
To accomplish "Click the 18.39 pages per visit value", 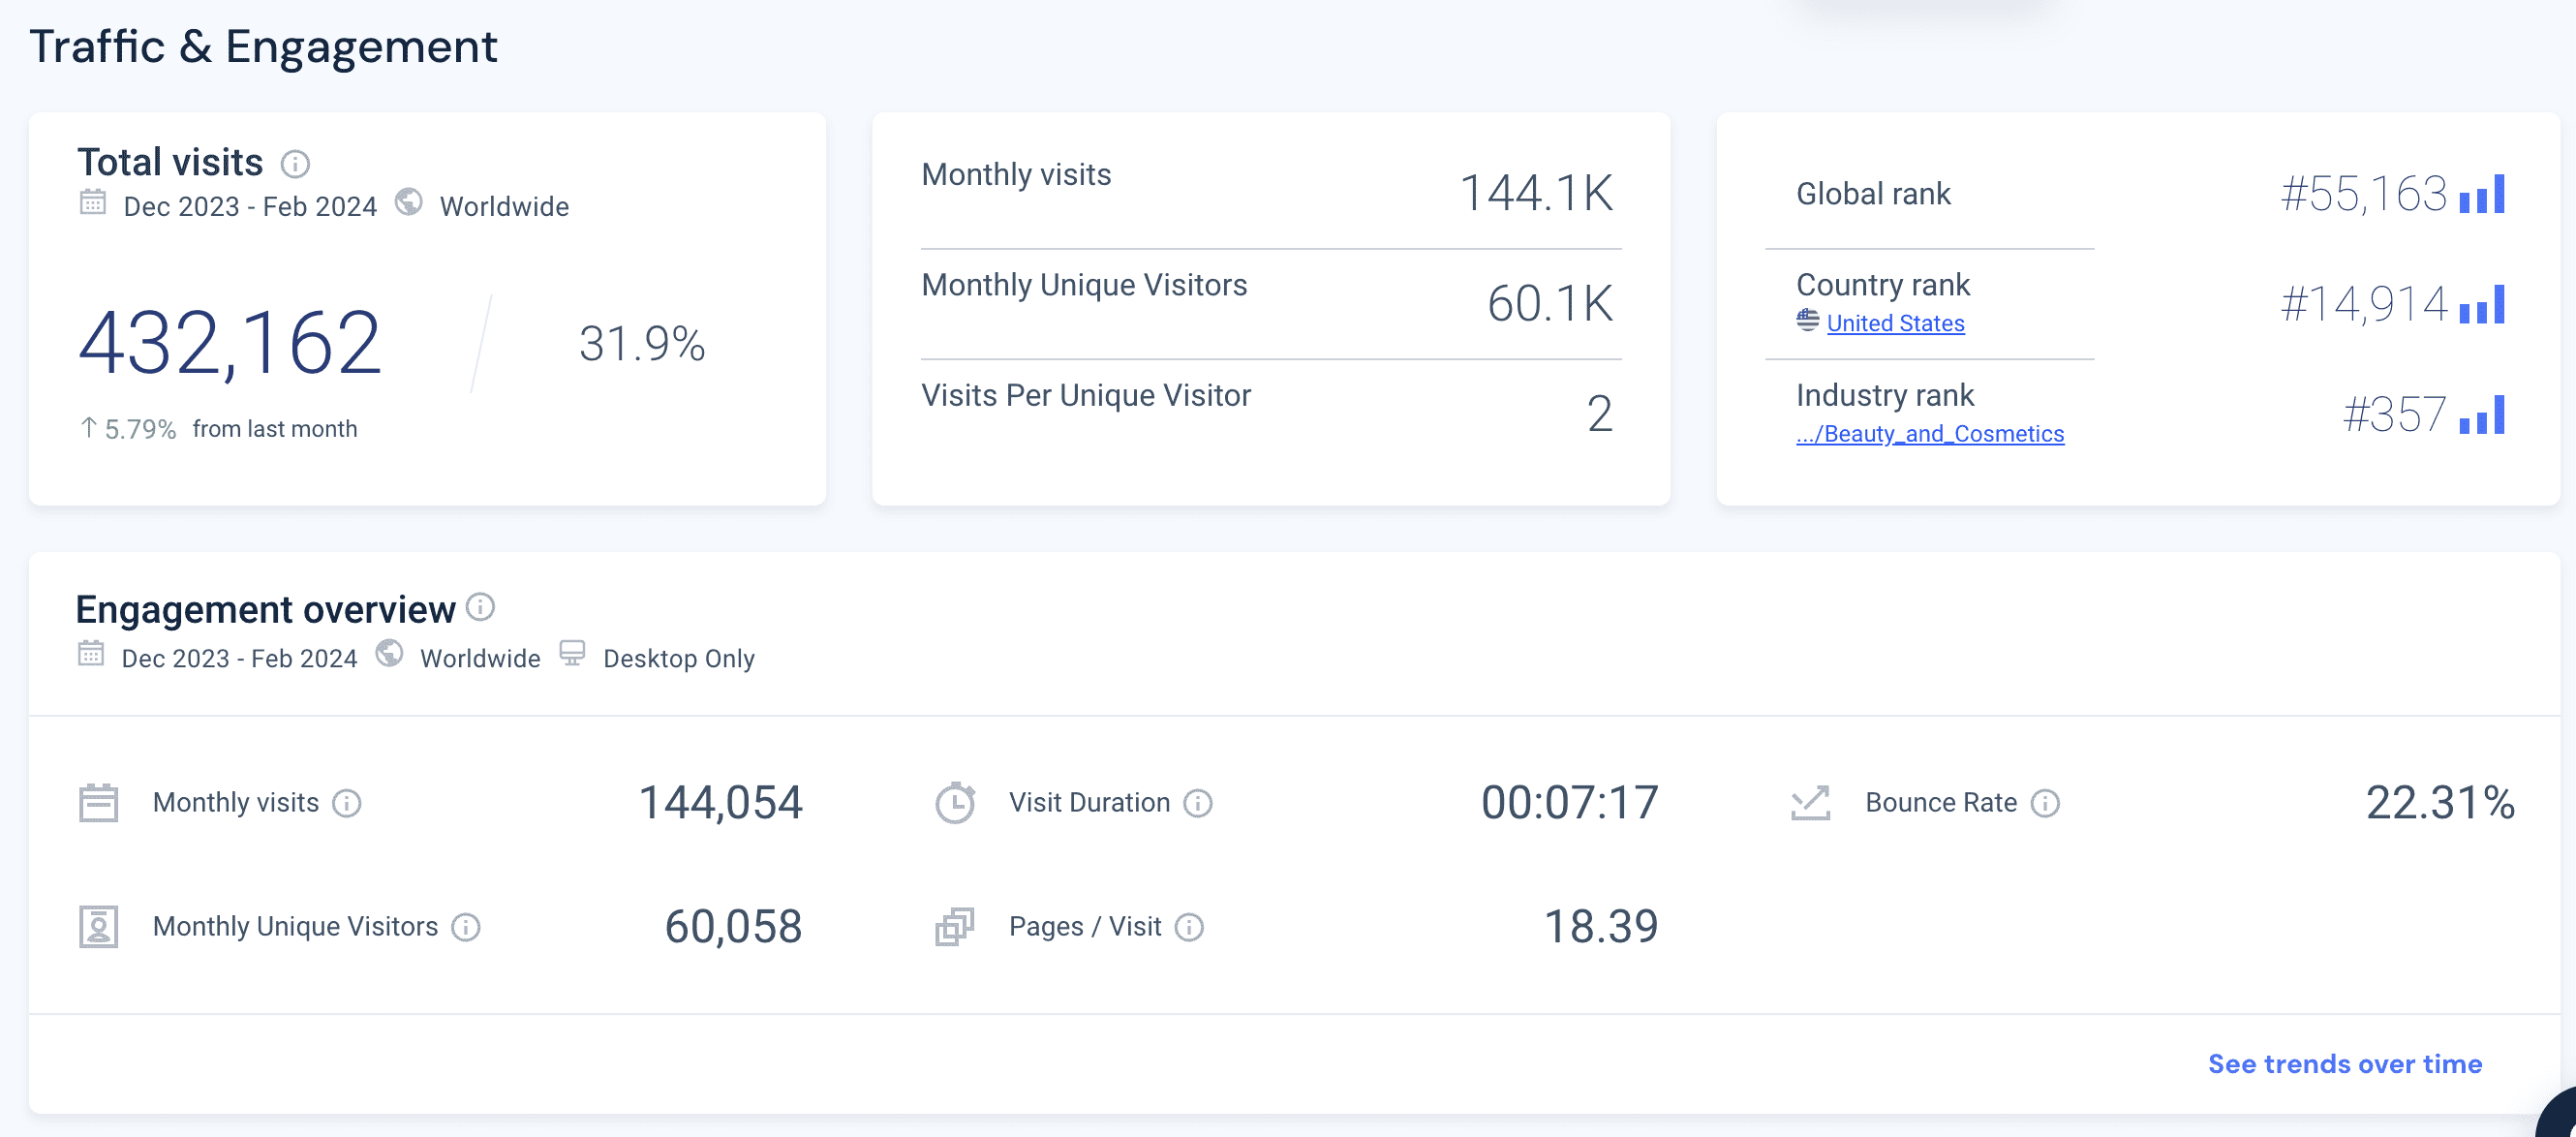I will click(x=1601, y=926).
